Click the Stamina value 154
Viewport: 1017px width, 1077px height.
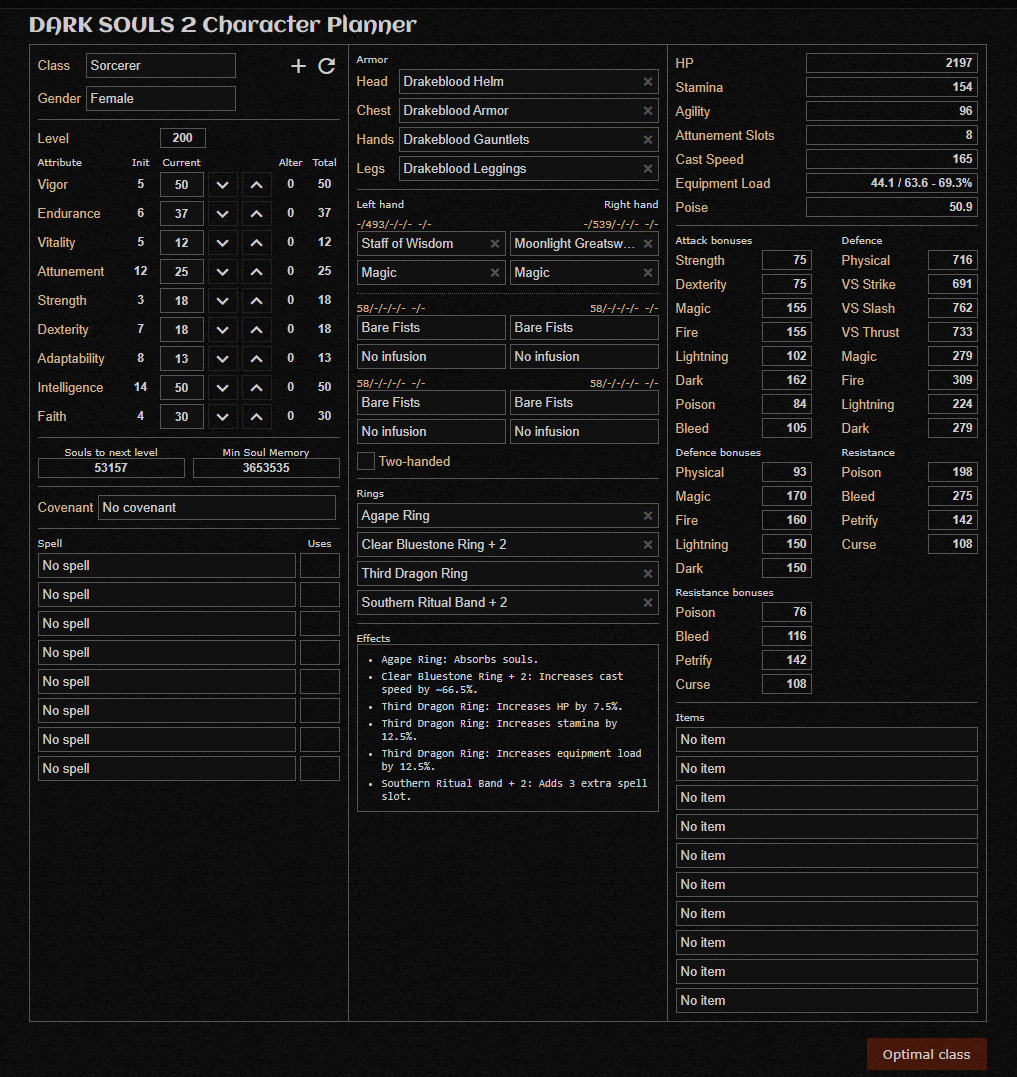892,87
